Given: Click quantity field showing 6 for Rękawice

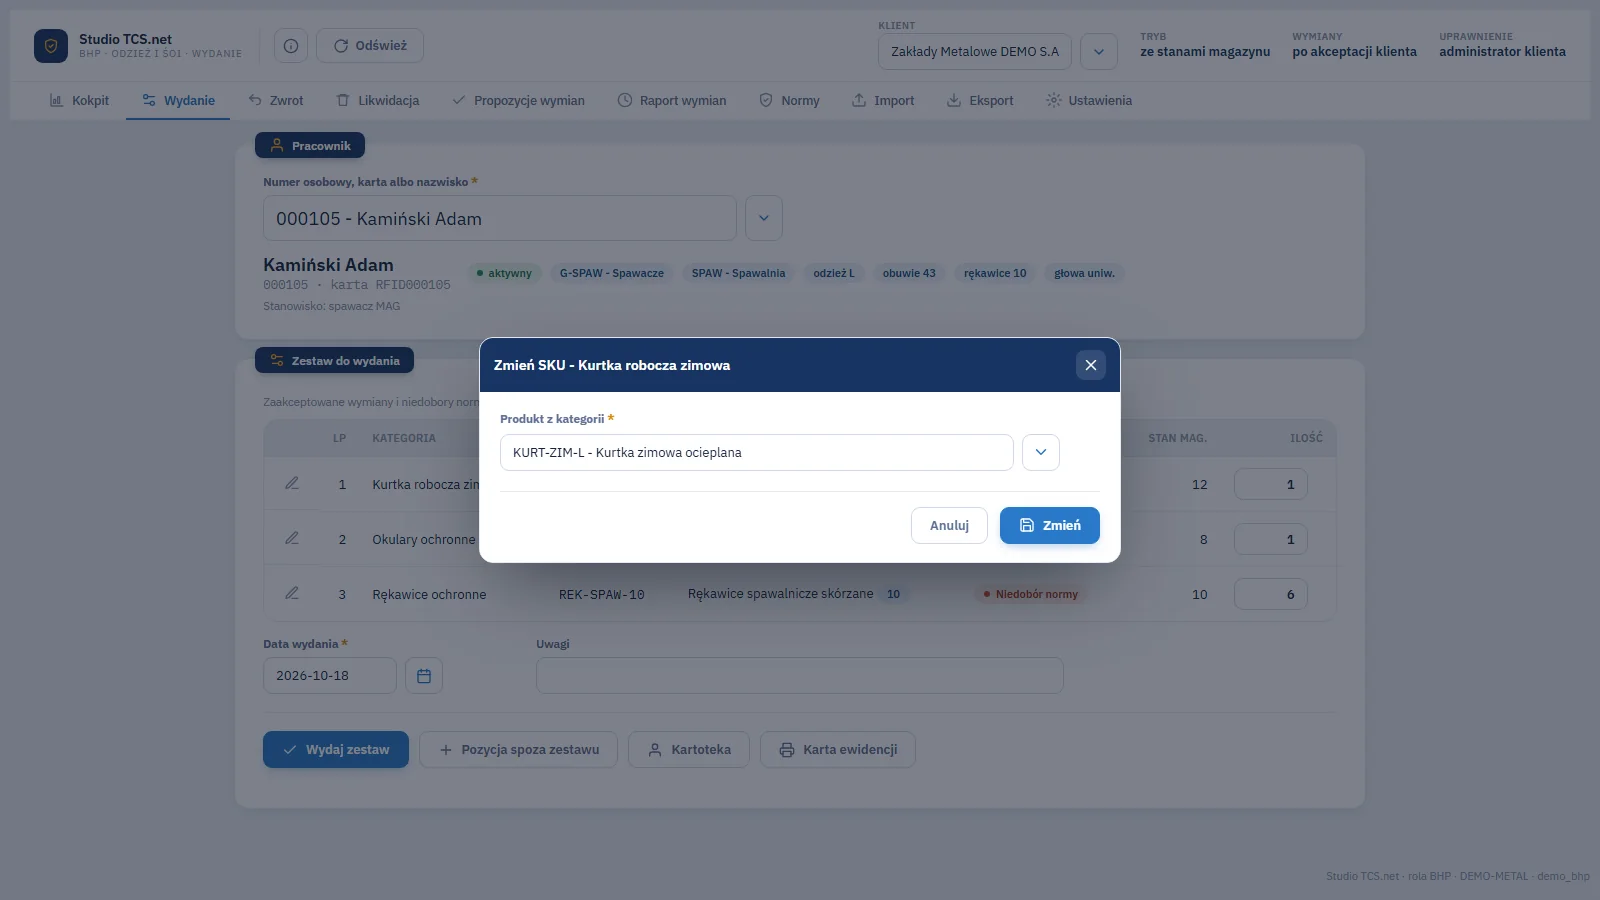Looking at the screenshot, I should pos(1271,594).
